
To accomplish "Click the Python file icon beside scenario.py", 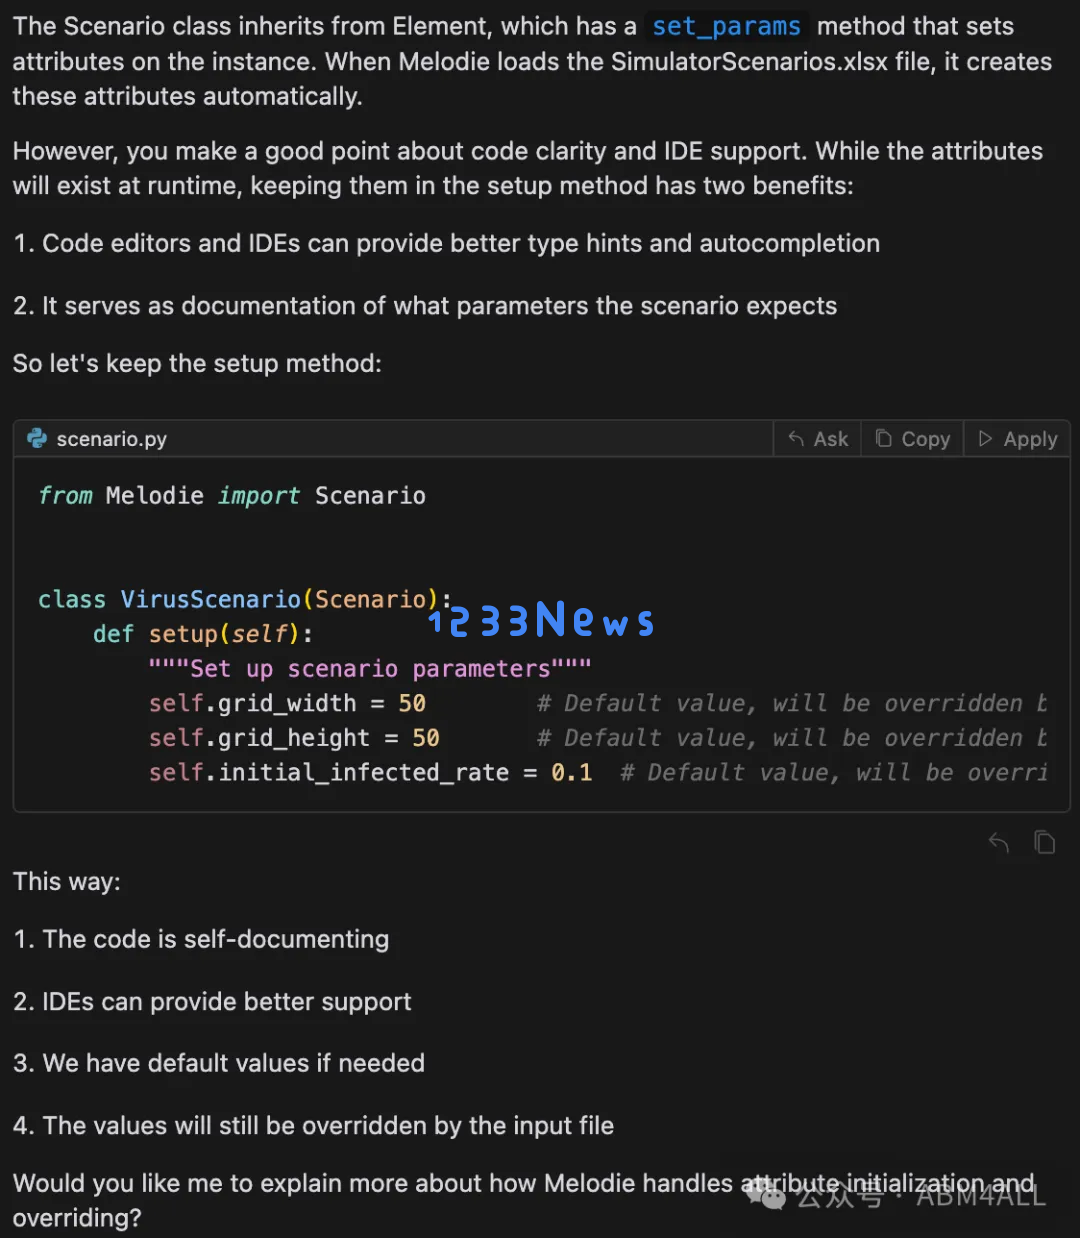I will click(37, 438).
